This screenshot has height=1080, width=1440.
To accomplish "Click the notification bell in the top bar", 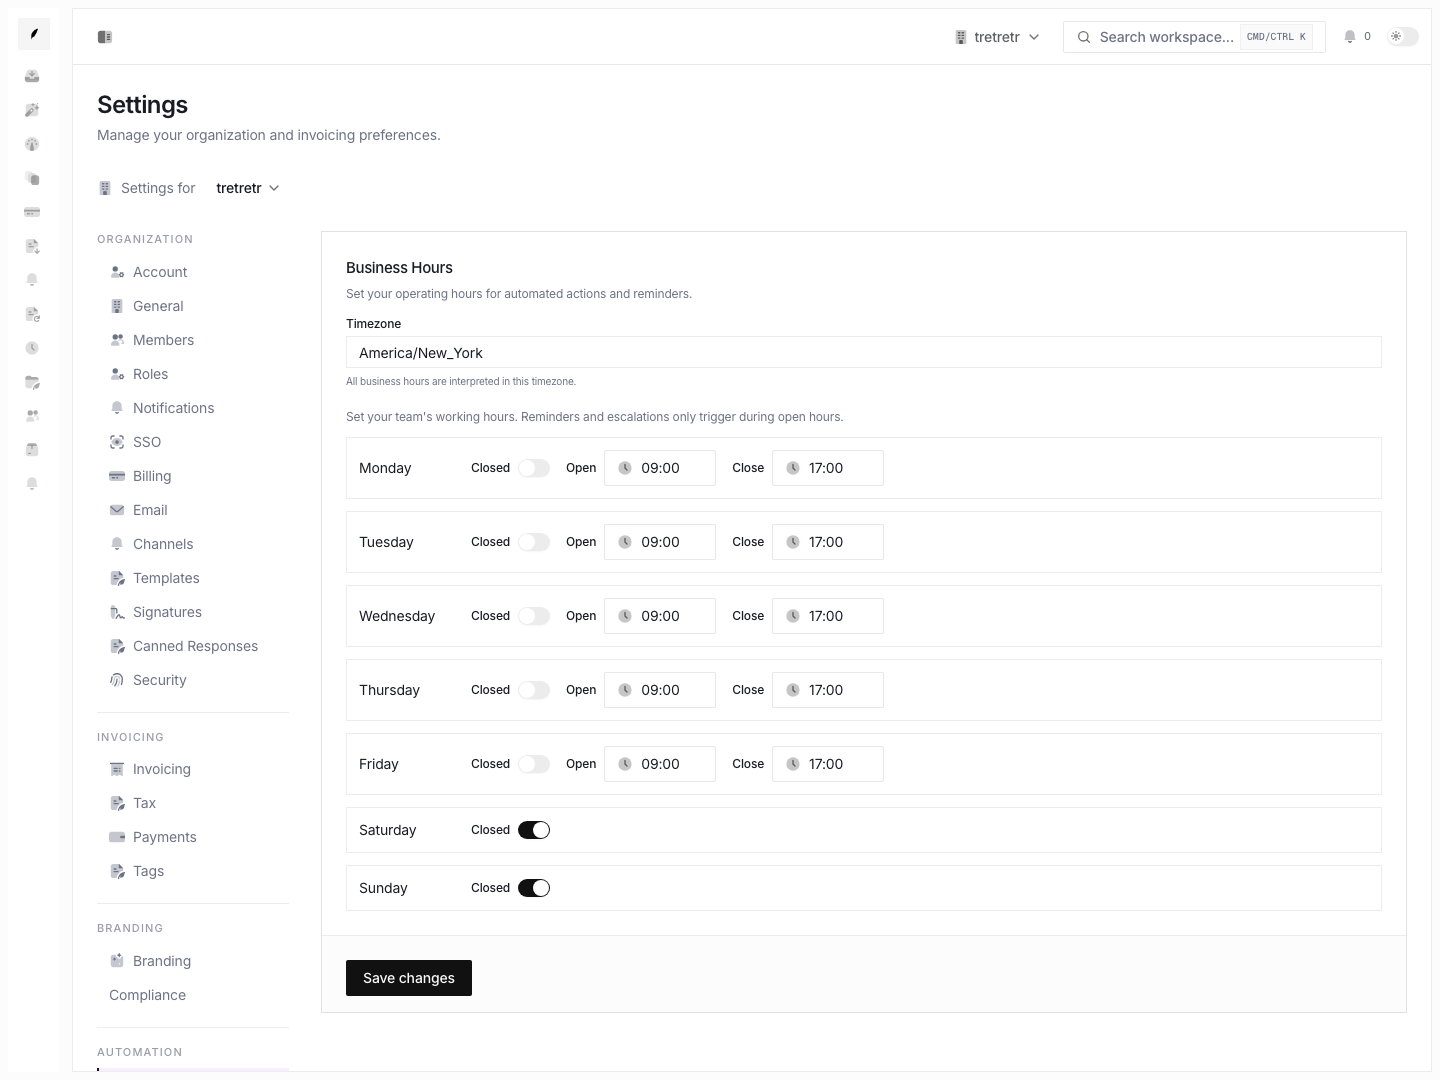I will 1350,37.
